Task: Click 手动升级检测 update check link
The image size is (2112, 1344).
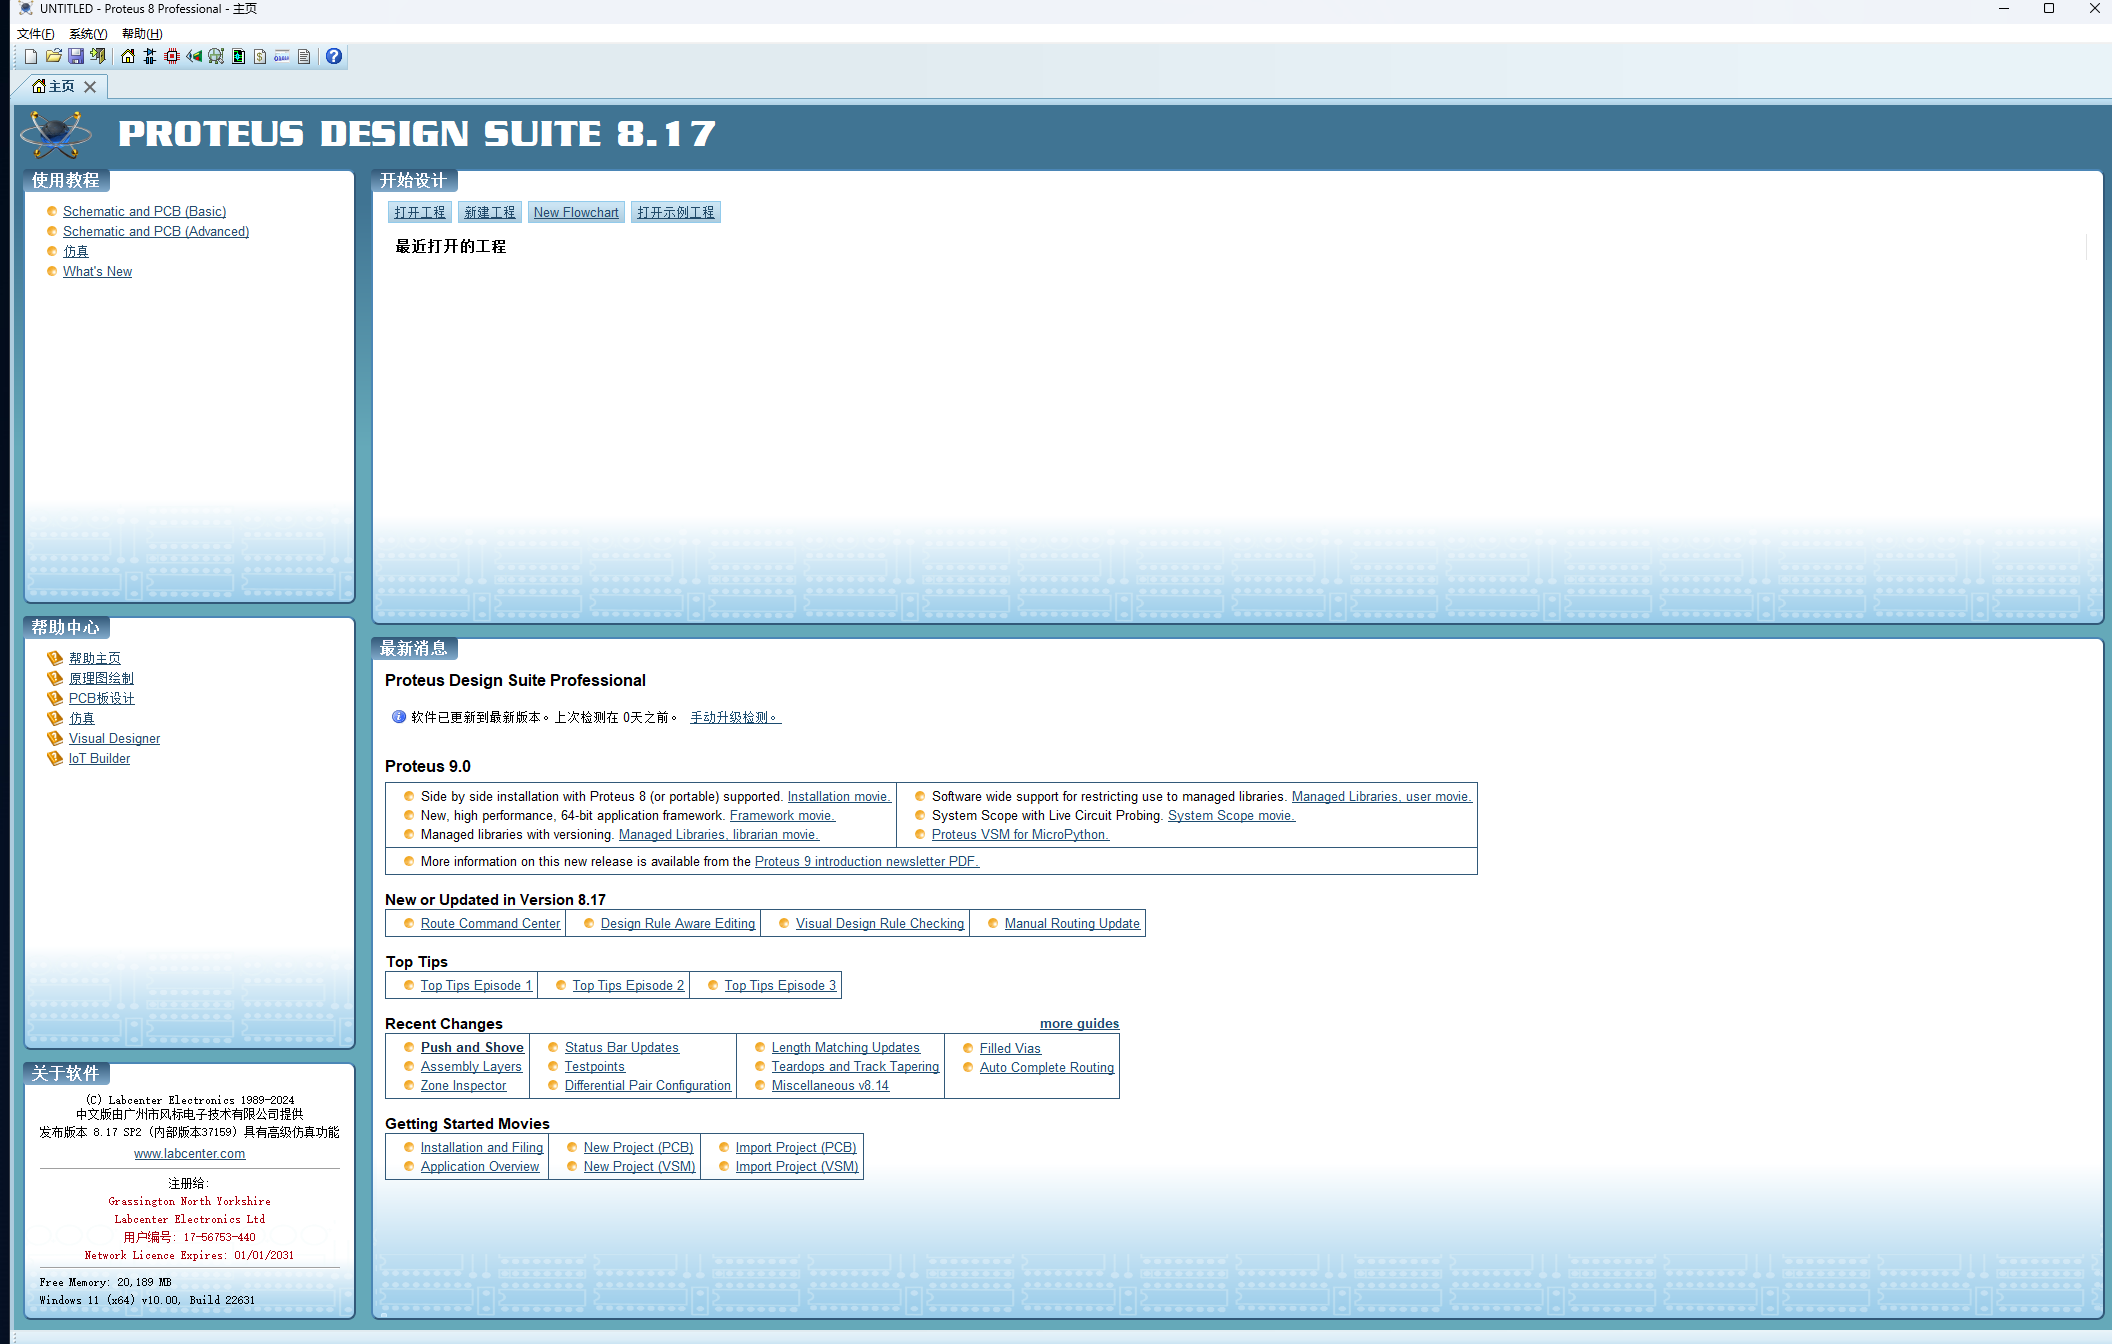Action: (x=734, y=718)
